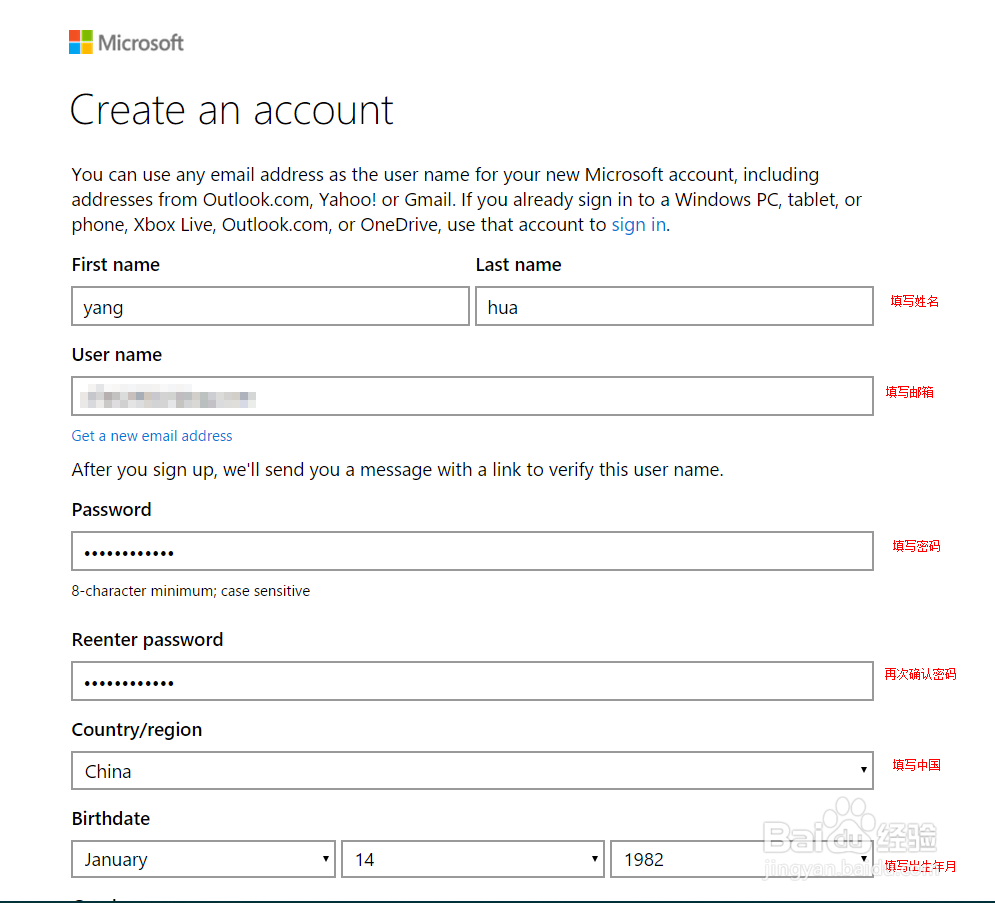Focus the First name field containing "yang"
The image size is (995, 903).
pyautogui.click(x=270, y=307)
